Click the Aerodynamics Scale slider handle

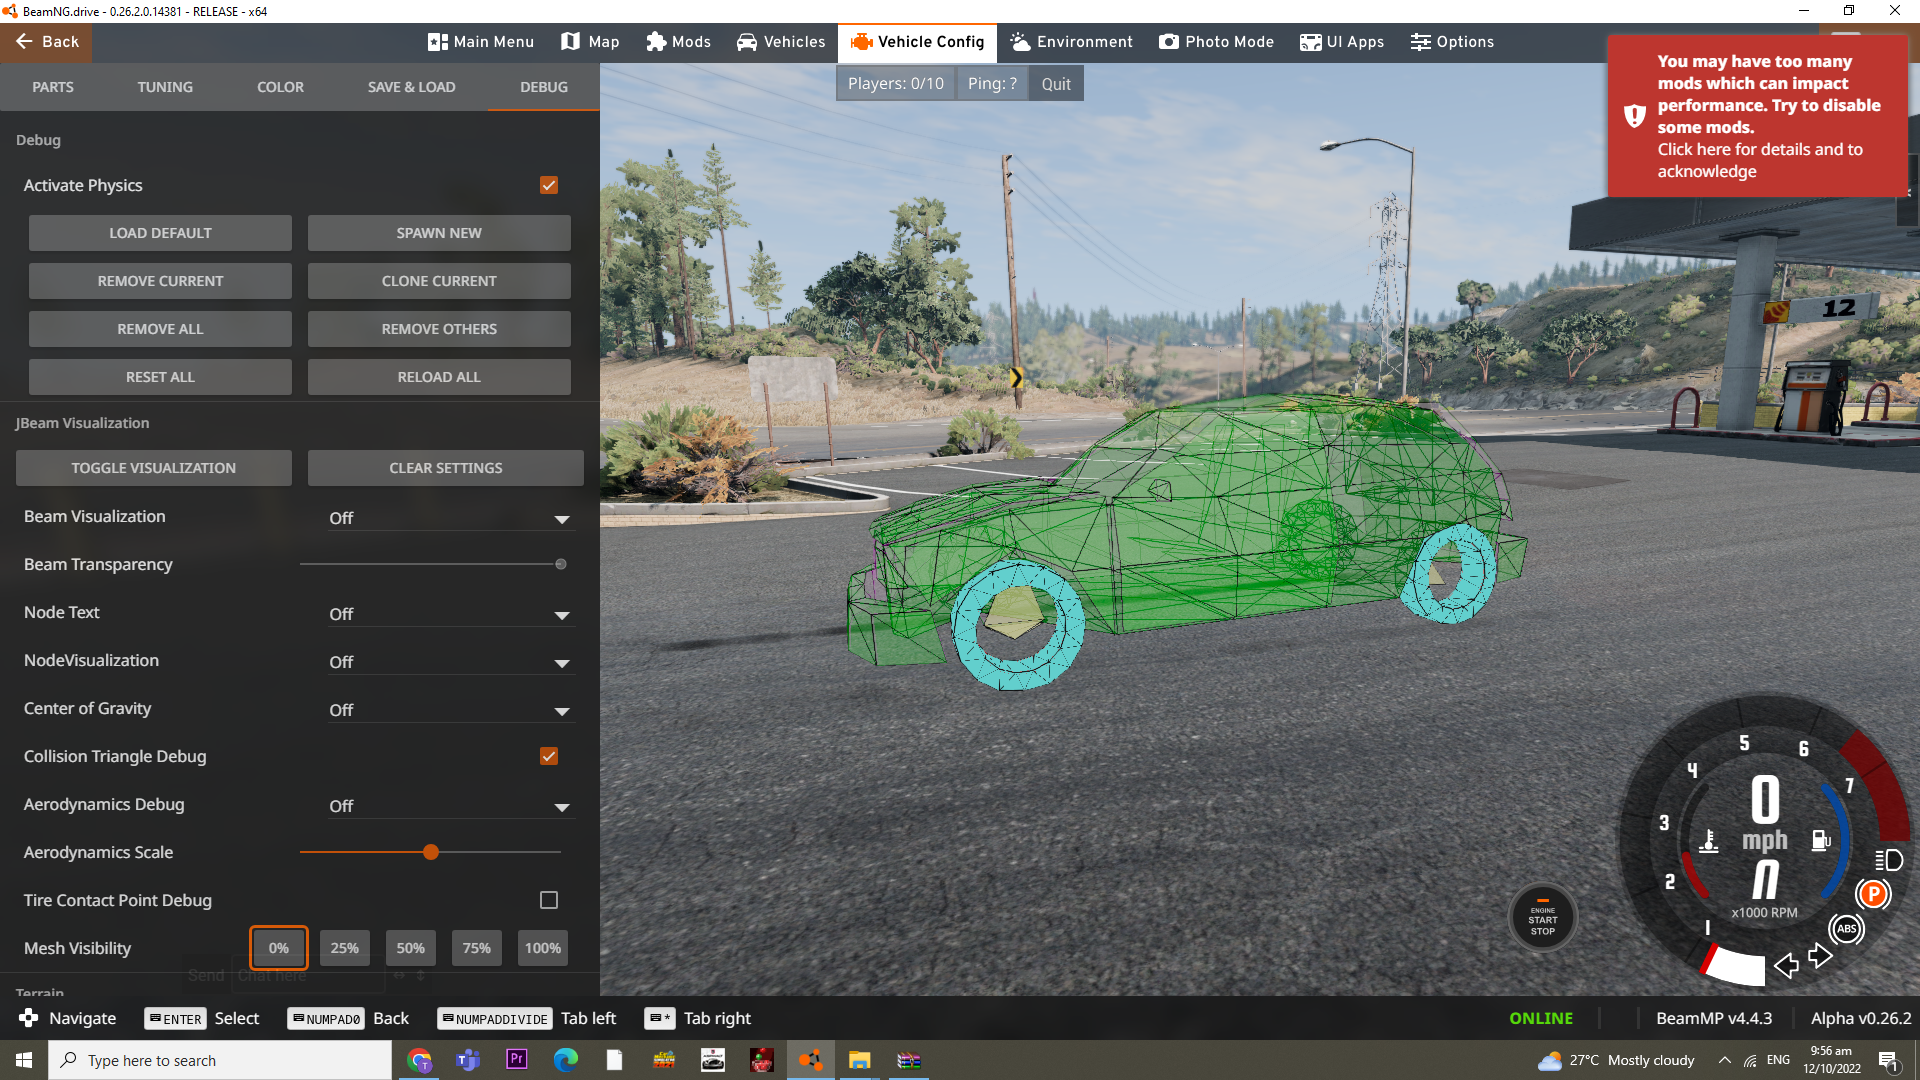[431, 852]
